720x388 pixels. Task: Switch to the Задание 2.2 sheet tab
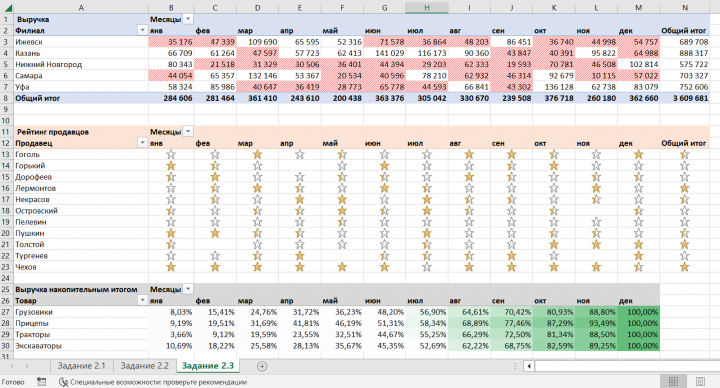click(x=145, y=366)
